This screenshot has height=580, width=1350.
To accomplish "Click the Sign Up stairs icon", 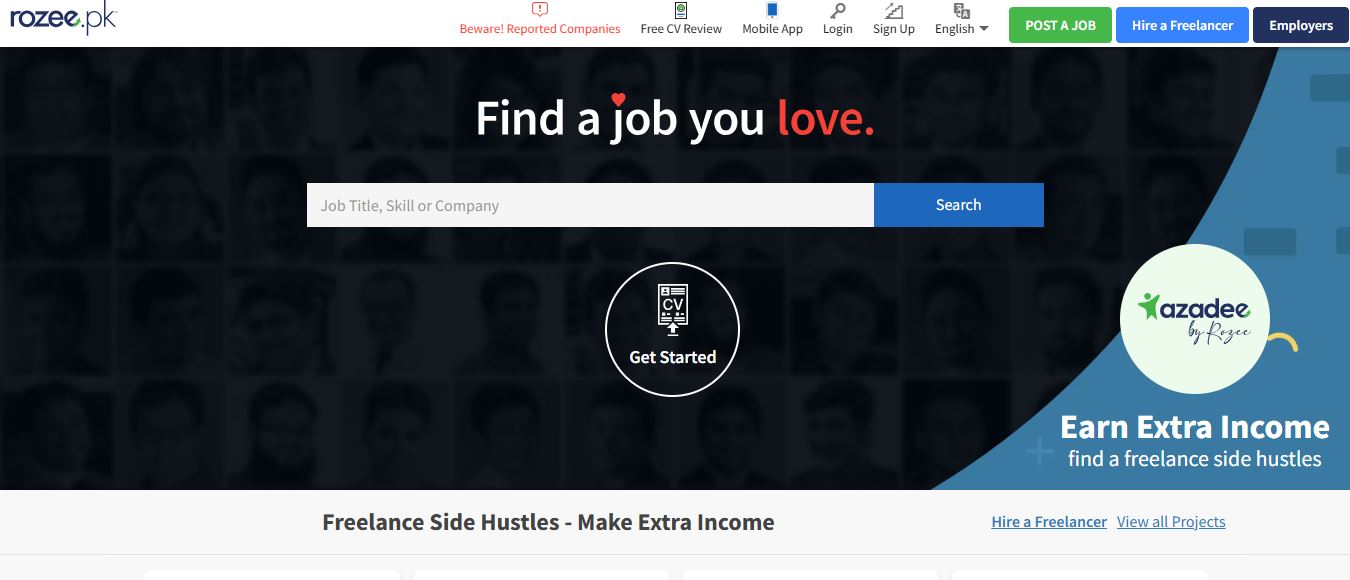I will (x=894, y=10).
